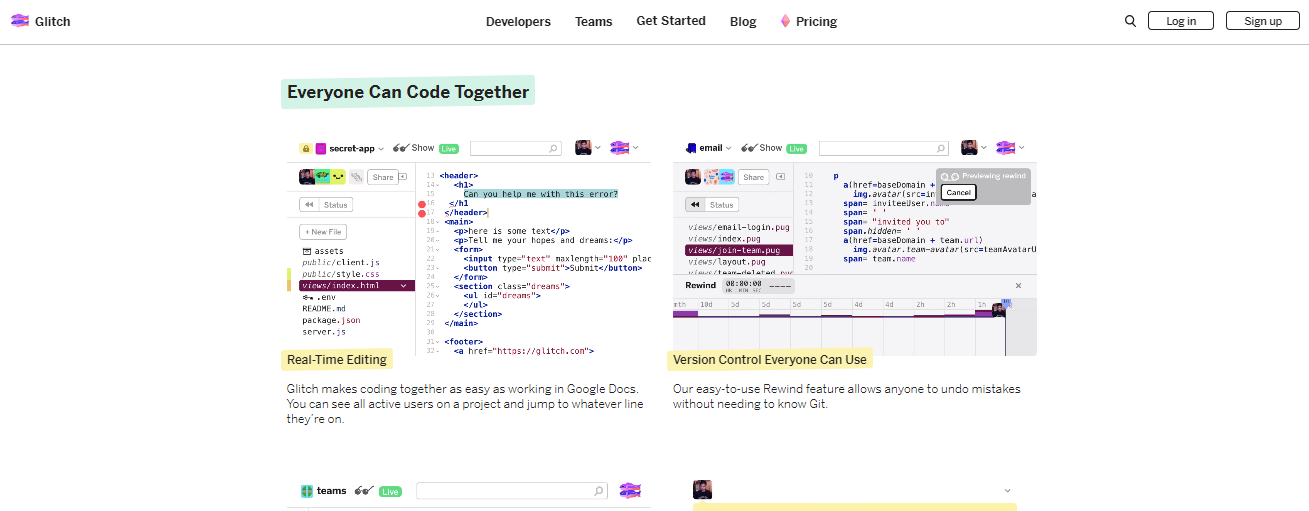The width and height of the screenshot is (1309, 511).
Task: Go to Get Started
Action: pos(671,21)
